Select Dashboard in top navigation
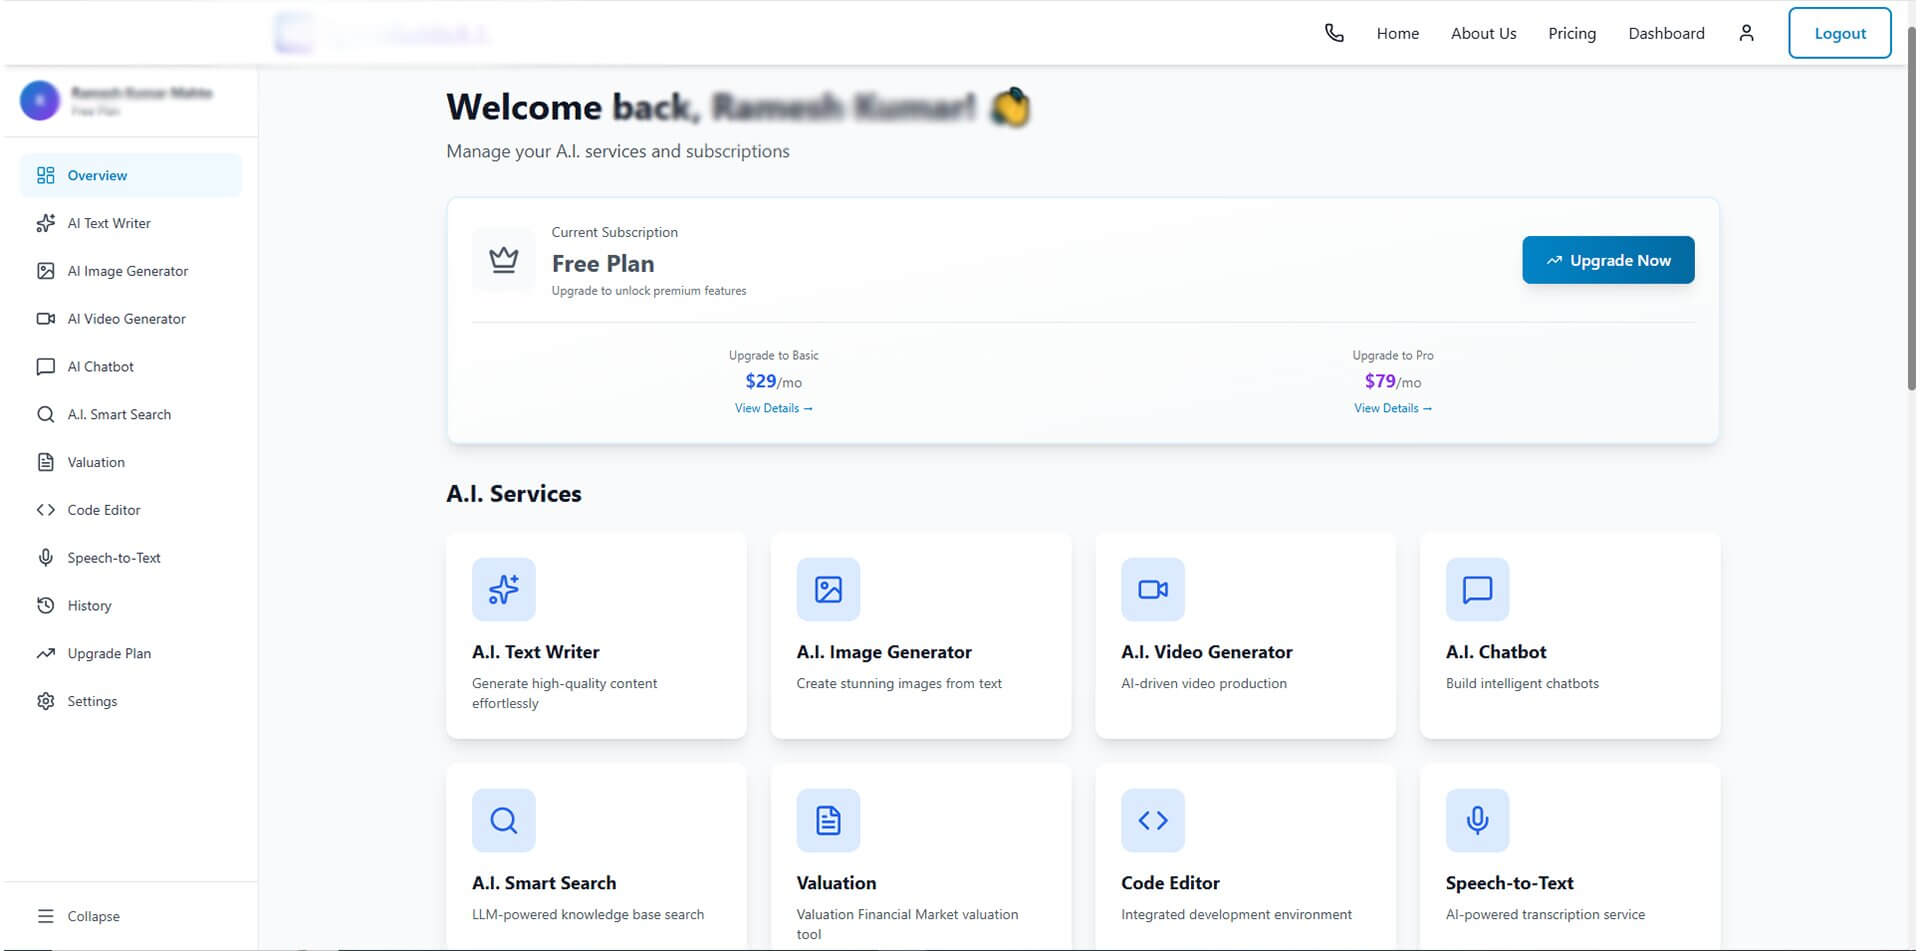 1666,33
